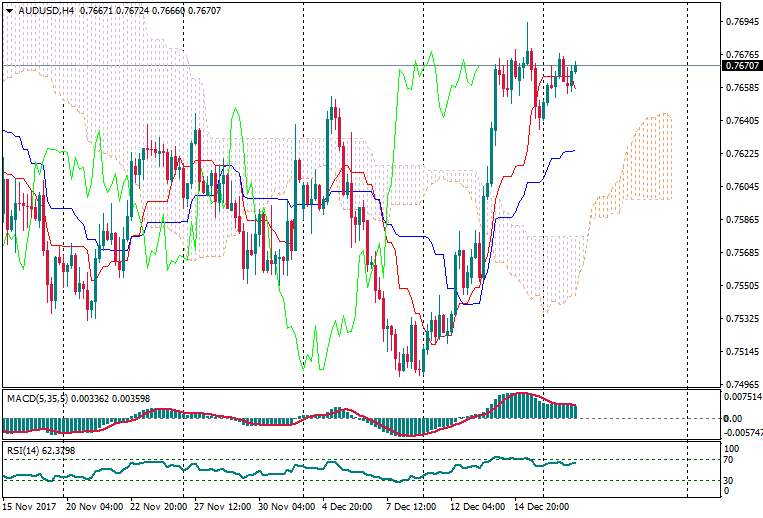This screenshot has width=763, height=518.
Task: Select the 15 Nov 2017 date label
Action: tap(29, 507)
